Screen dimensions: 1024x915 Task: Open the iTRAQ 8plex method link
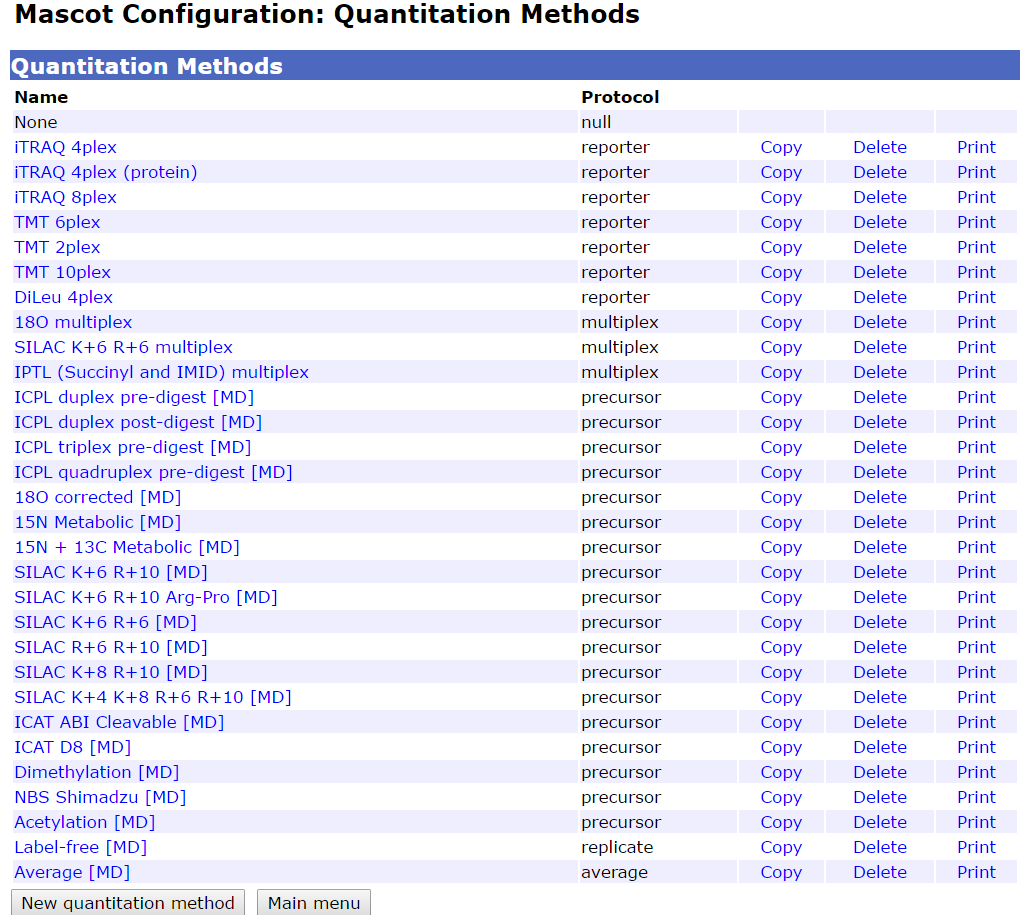[x=65, y=197]
